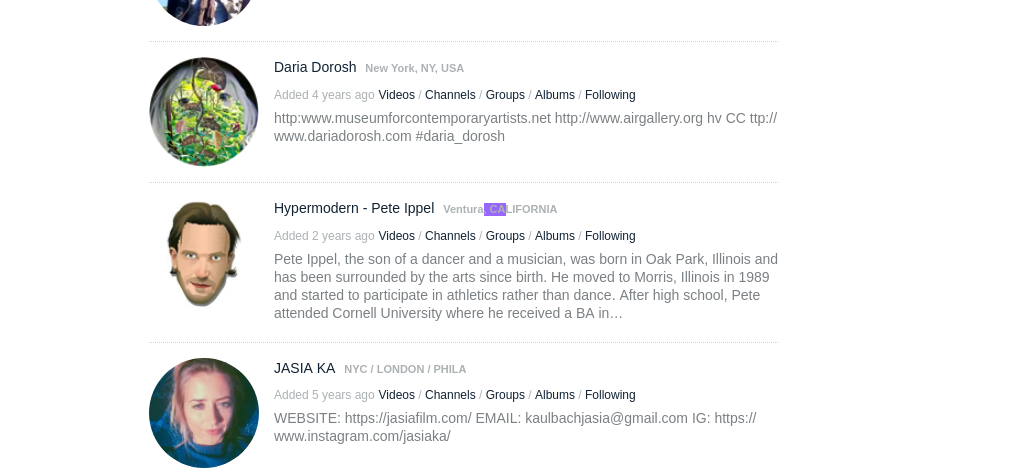Viewport: 1028px width, 473px height.
Task: Click JASIA KA's profile photo
Action: (204, 413)
